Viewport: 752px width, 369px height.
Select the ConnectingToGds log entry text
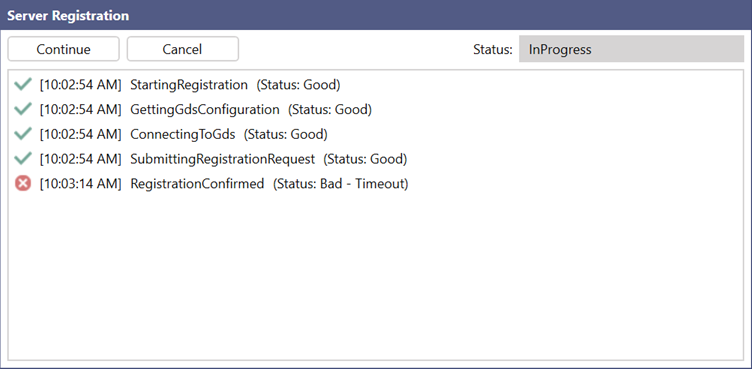[183, 134]
